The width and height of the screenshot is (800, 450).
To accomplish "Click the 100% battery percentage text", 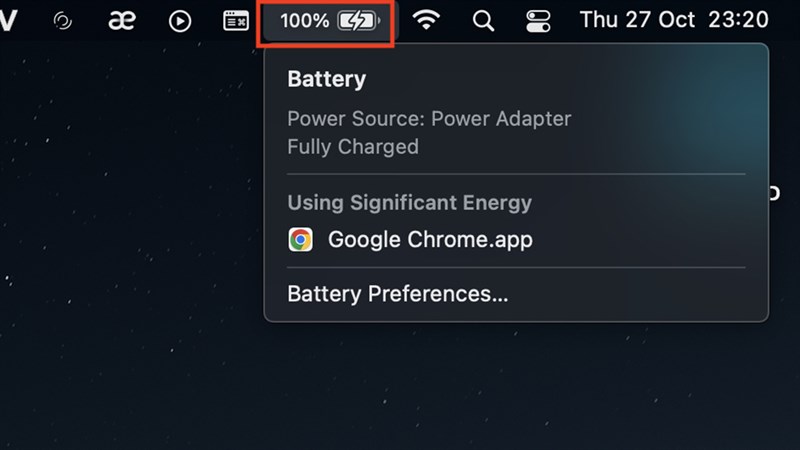I will point(304,21).
